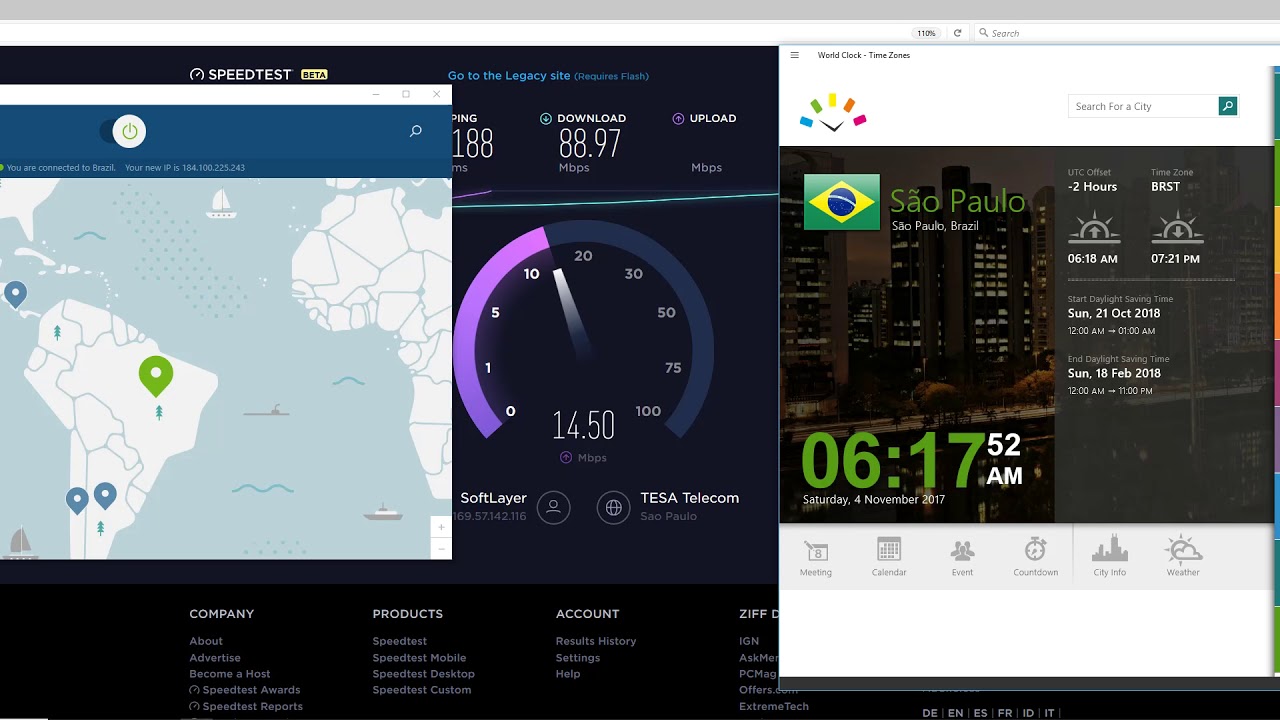
Task: Open the Speedtest Desktop product link
Action: click(424, 674)
